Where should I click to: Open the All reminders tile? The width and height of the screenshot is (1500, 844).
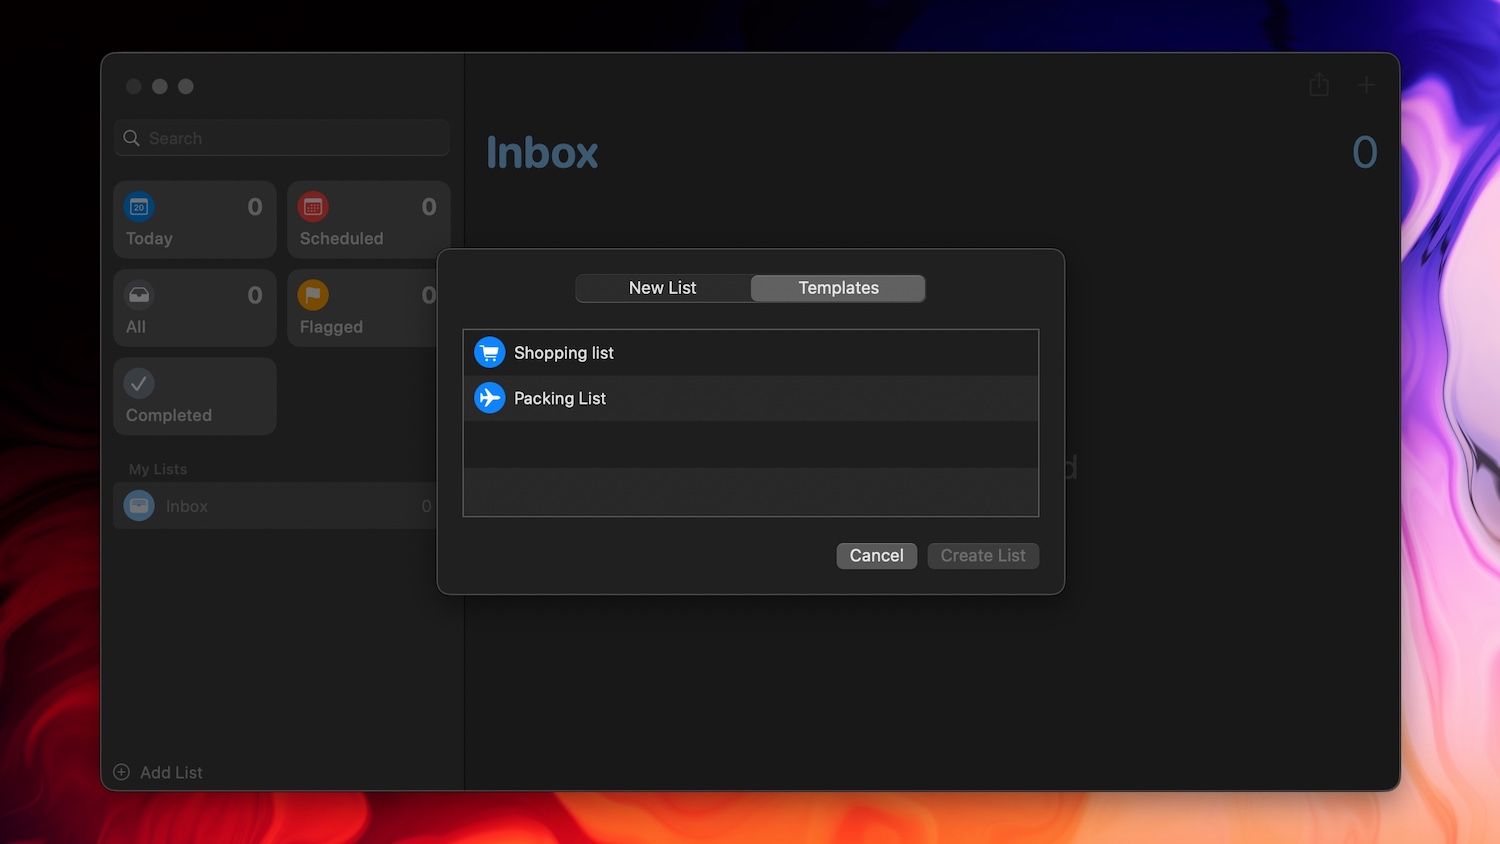[195, 308]
